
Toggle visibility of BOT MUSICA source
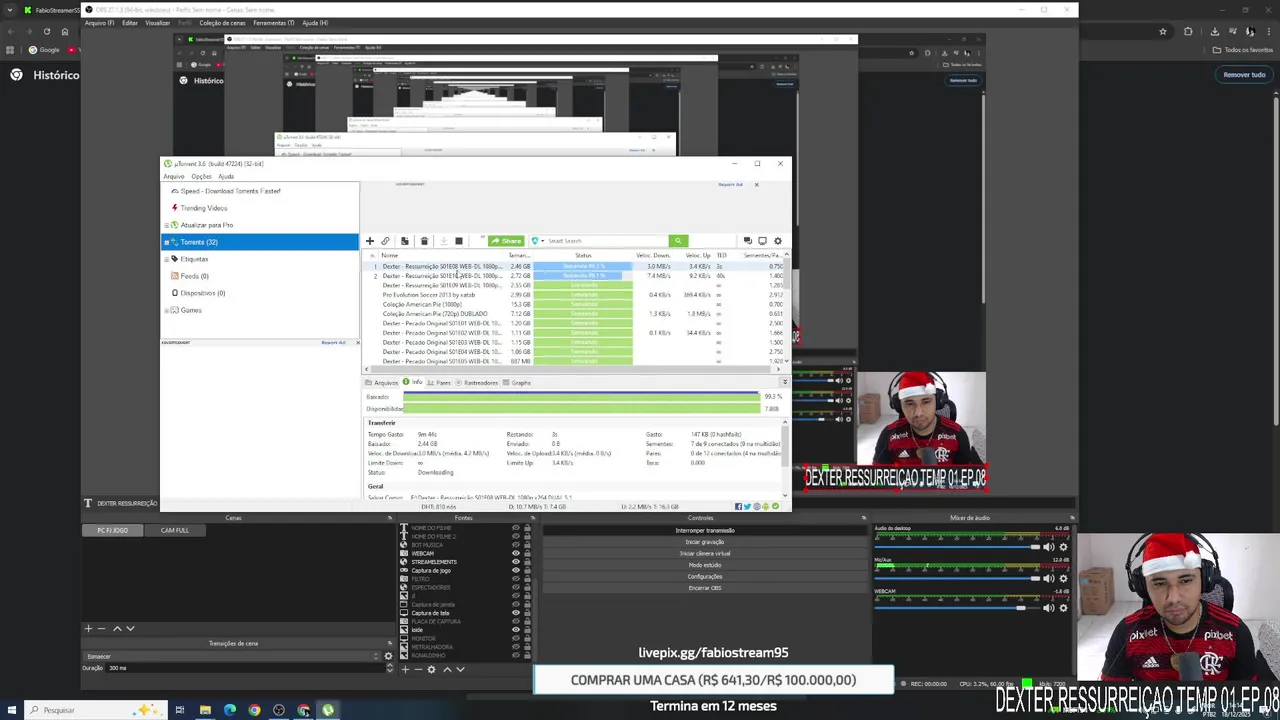pos(516,545)
